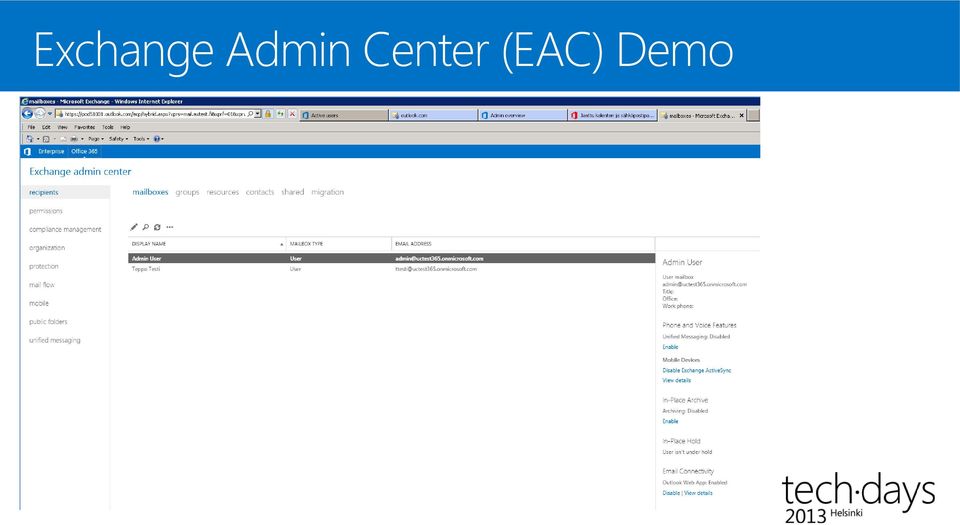
Task: Open the new tab button in the tab strip
Action: (754, 115)
